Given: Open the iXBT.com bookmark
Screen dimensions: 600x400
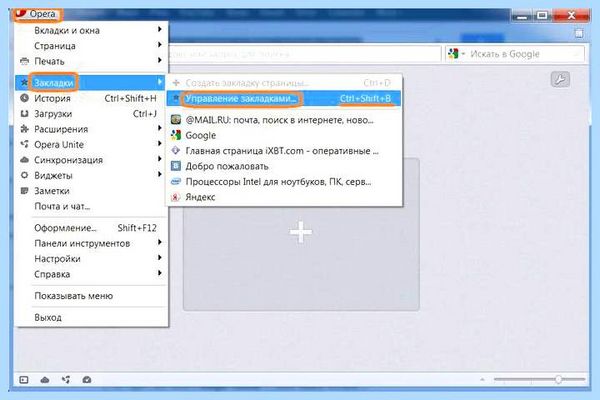Looking at the screenshot, I should [x=284, y=151].
